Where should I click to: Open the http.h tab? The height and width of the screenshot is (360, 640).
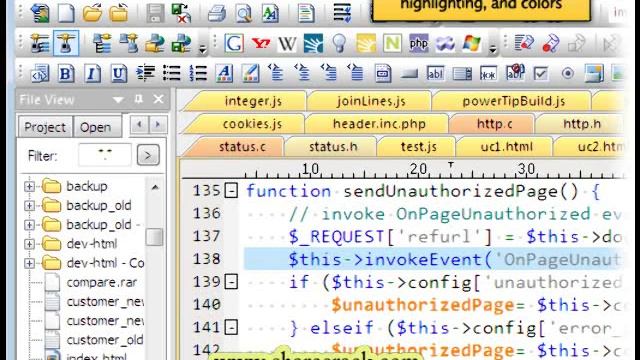coord(582,124)
